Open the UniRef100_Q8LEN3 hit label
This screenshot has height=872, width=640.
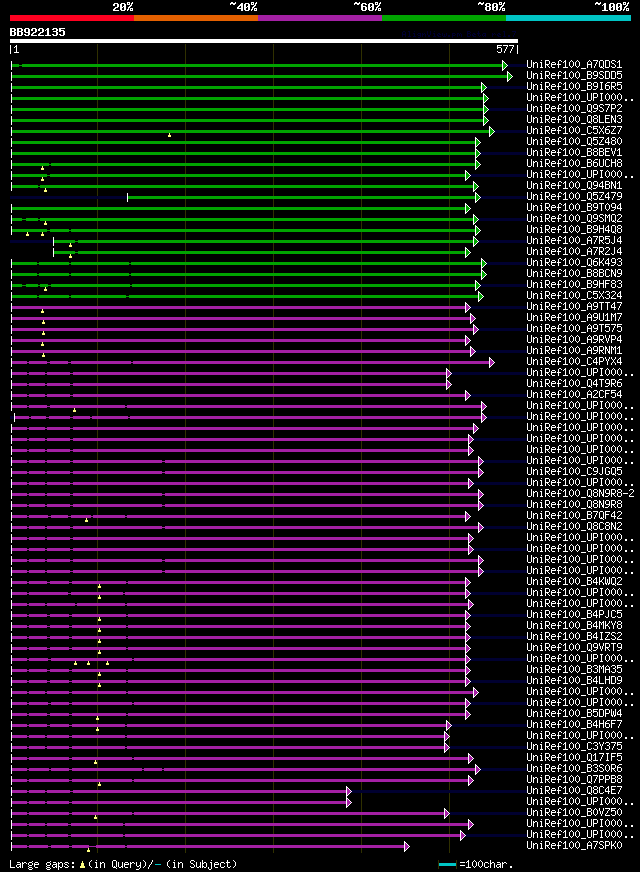point(574,120)
